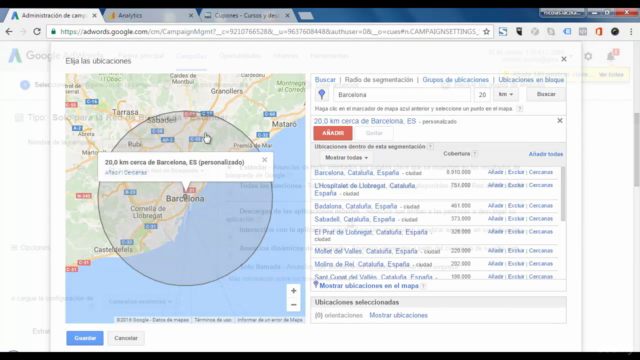The width and height of the screenshot is (640, 360).
Task: Click the red Office extension icon
Action: (x=599, y=31)
